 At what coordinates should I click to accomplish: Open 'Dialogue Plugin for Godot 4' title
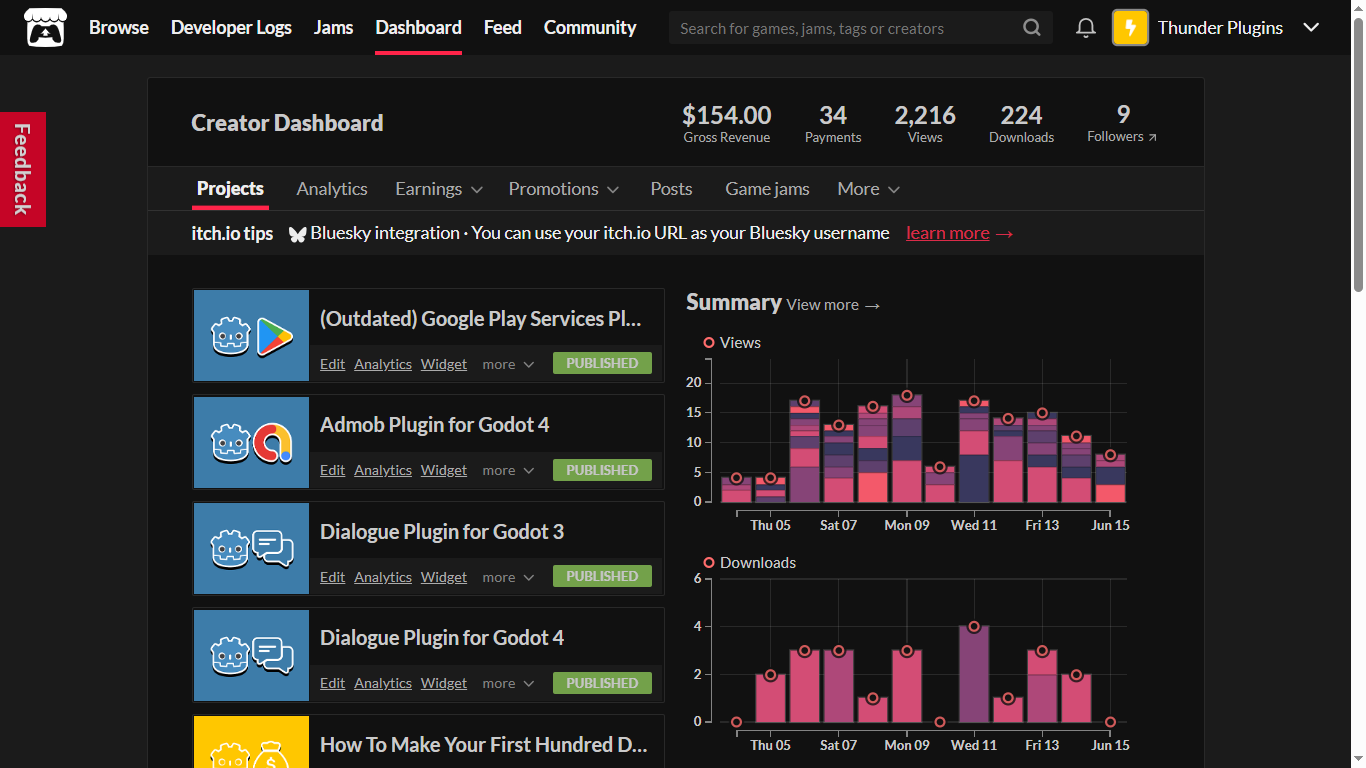point(442,638)
